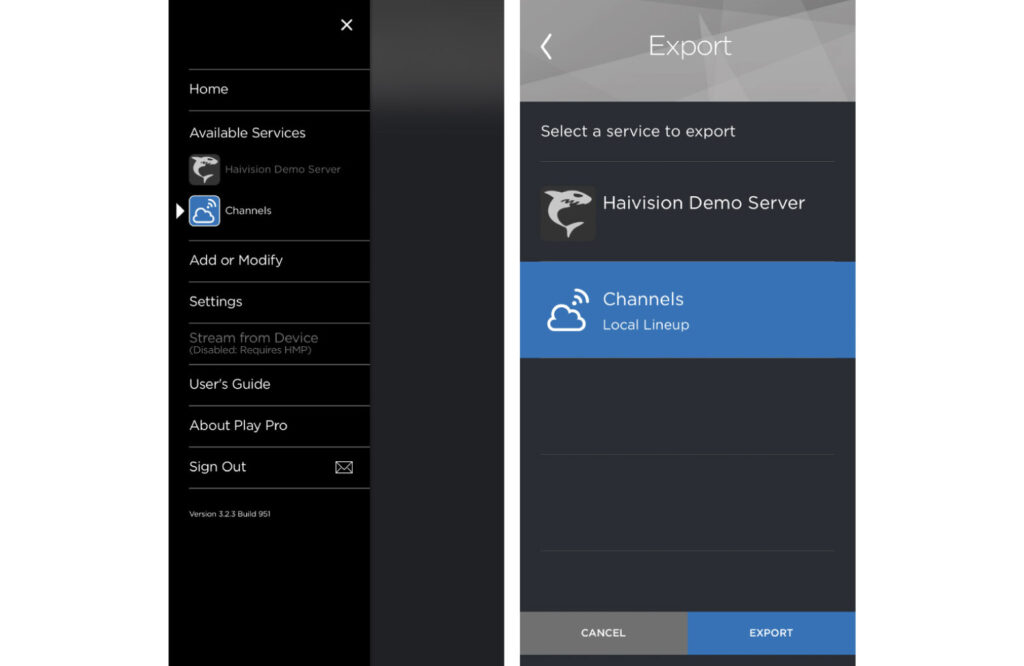Select Channels Local Lineup service row

coord(688,310)
